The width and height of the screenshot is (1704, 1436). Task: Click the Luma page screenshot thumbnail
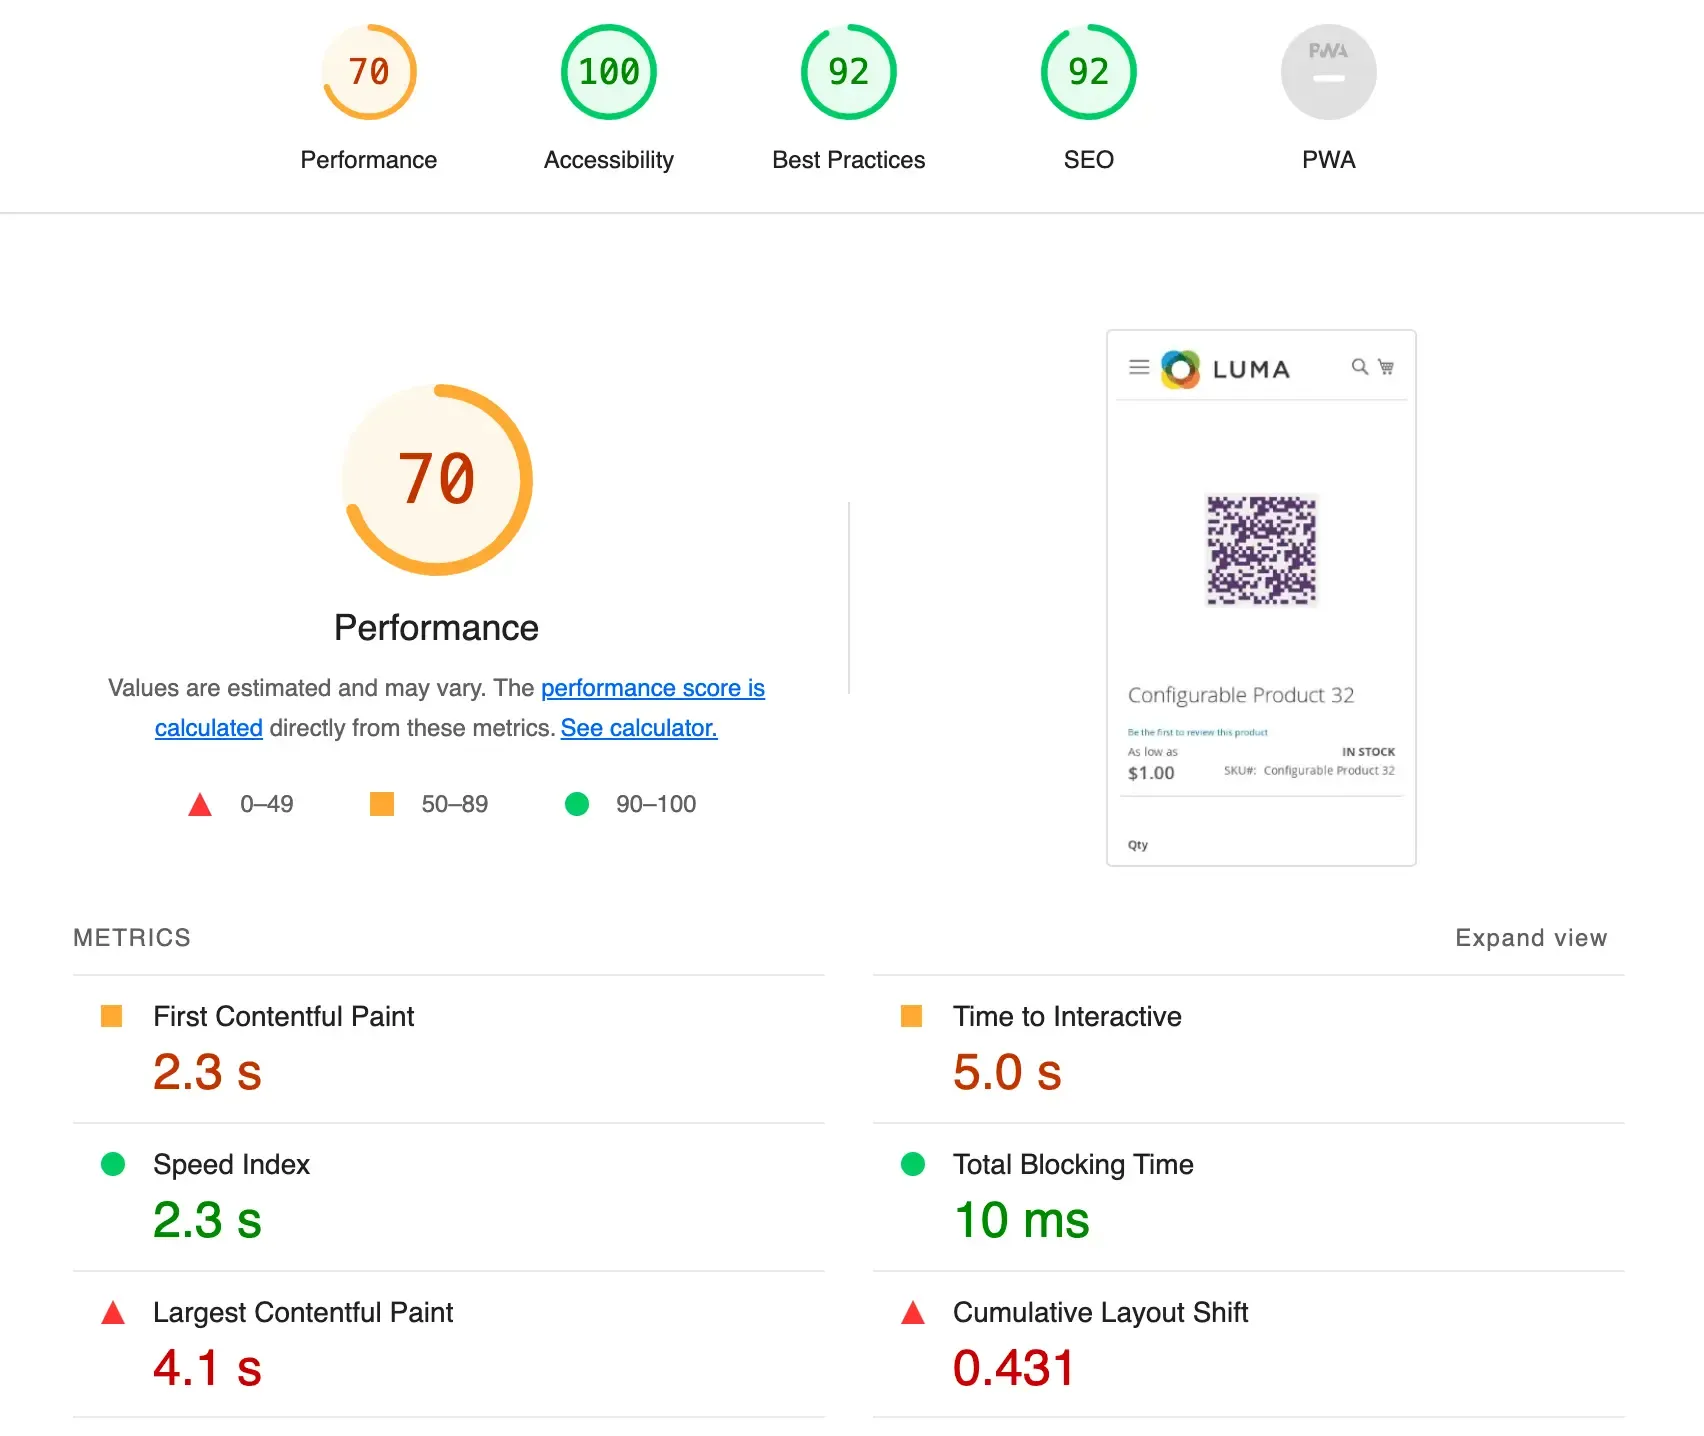[1261, 598]
